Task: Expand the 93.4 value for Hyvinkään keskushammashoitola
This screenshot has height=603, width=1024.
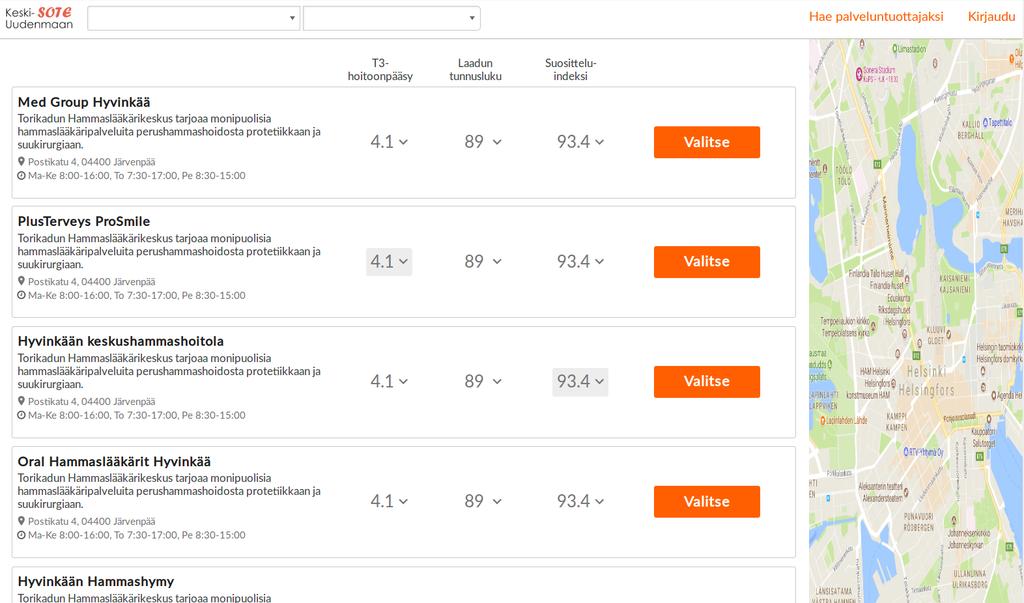Action: 580,382
